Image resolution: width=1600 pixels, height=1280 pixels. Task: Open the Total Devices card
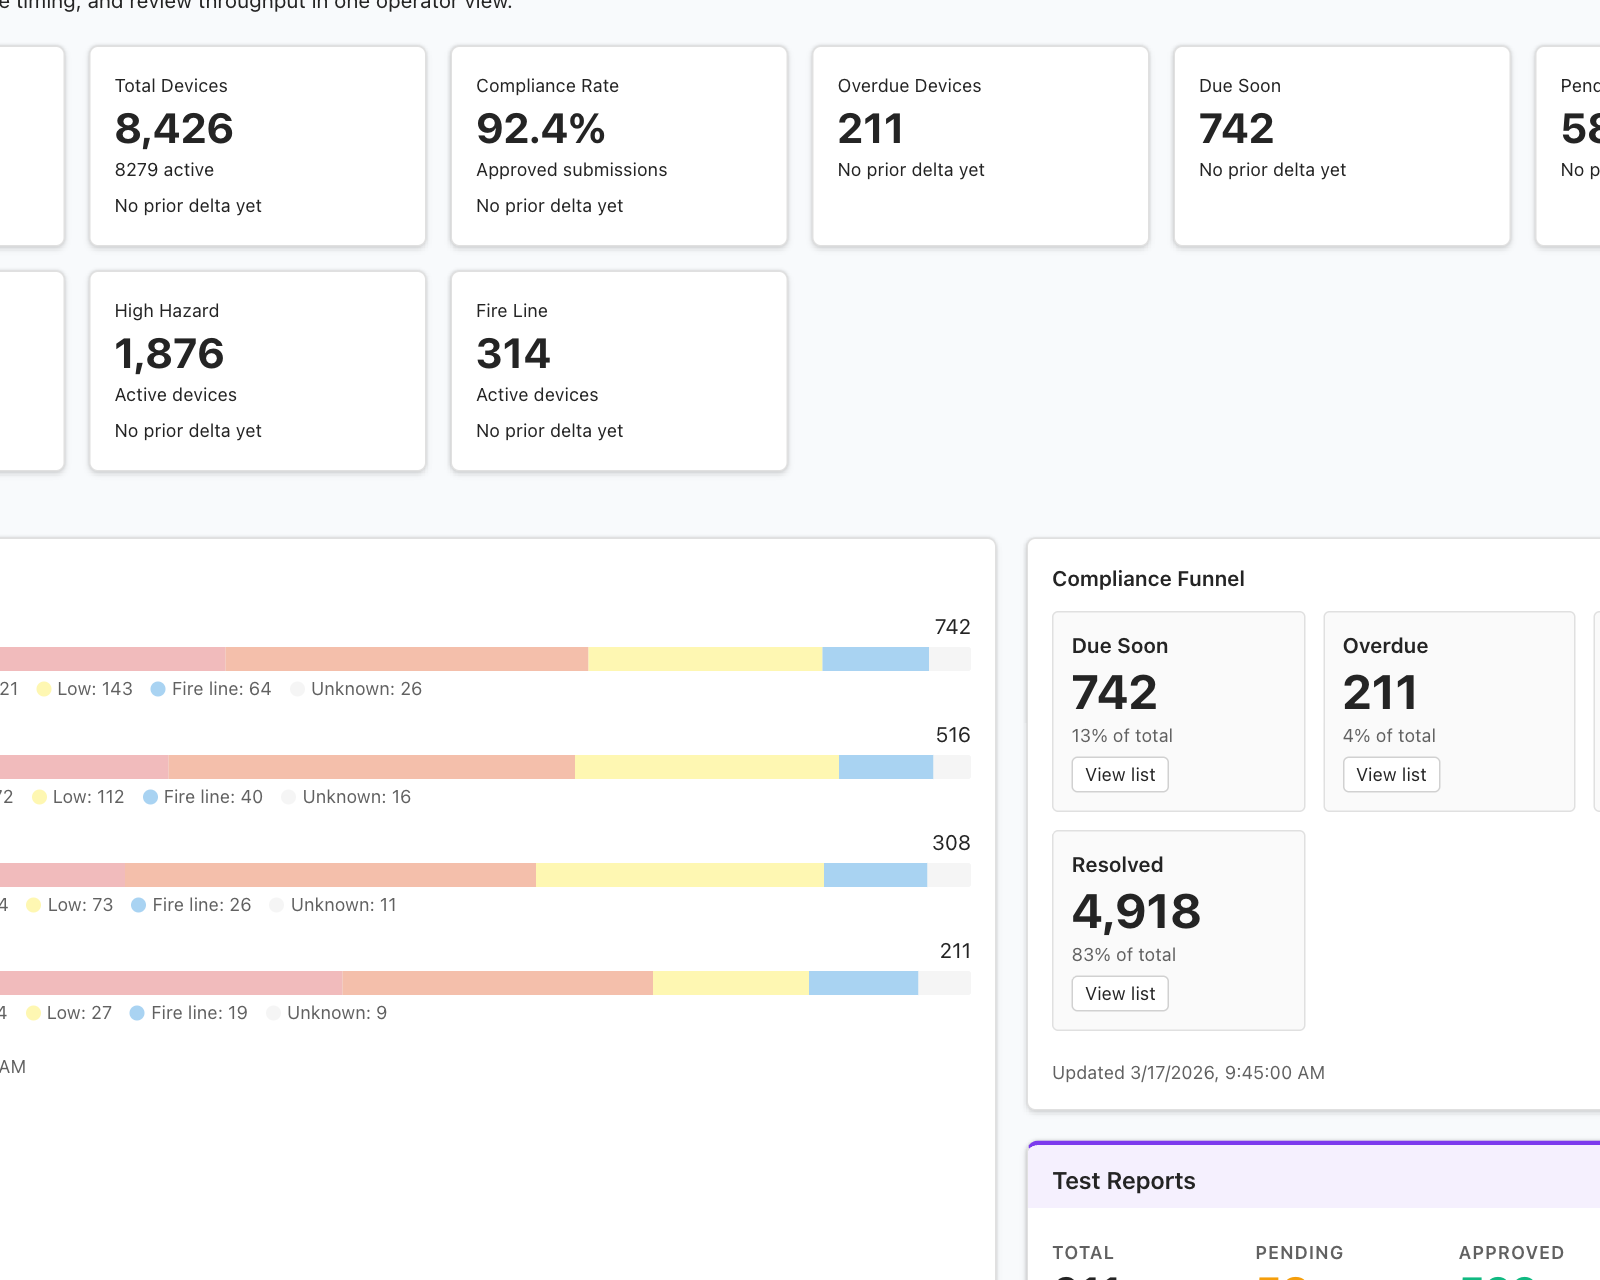pos(258,146)
